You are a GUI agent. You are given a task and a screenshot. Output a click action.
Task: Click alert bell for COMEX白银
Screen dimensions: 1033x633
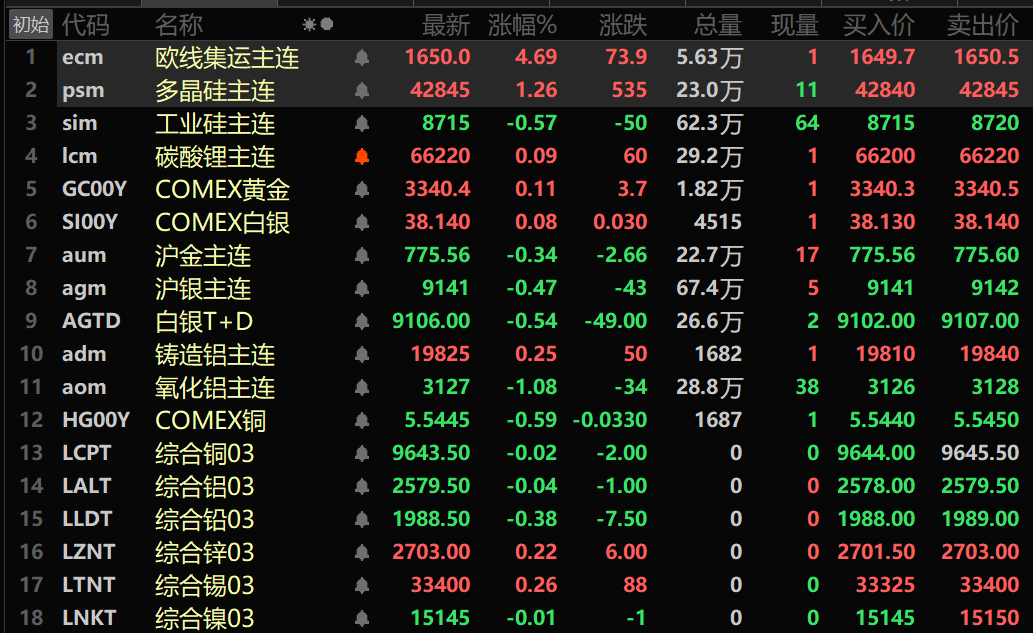click(x=362, y=223)
